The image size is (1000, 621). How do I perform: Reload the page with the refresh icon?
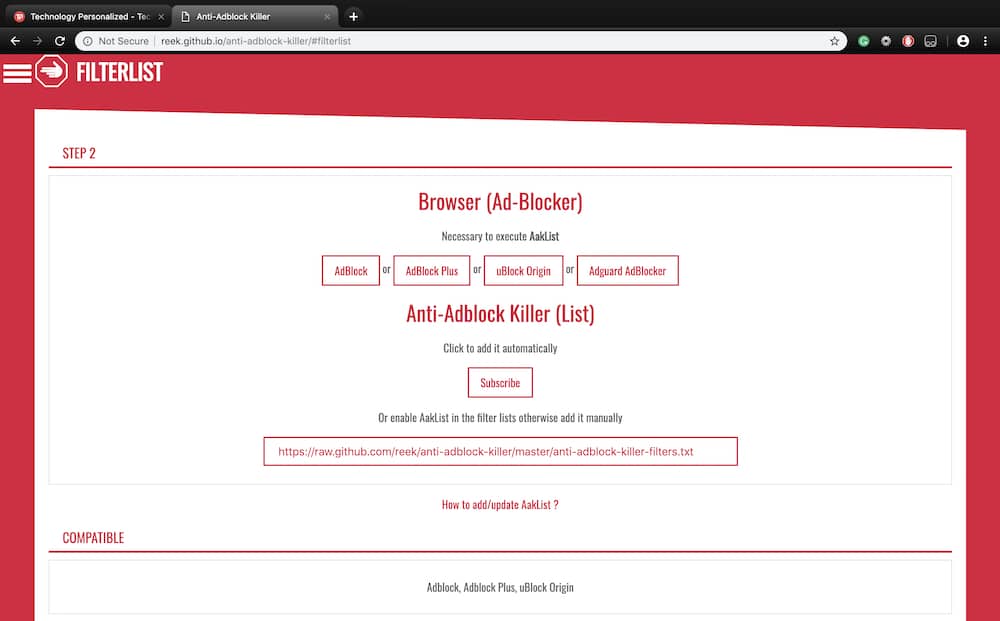click(60, 41)
